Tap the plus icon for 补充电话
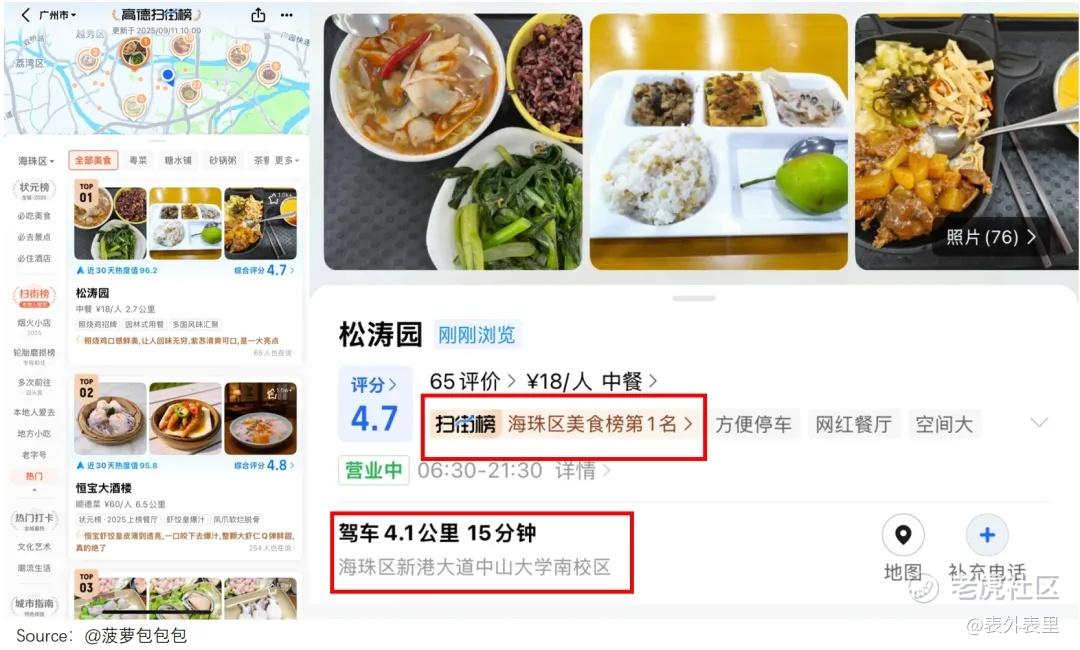 click(987, 534)
